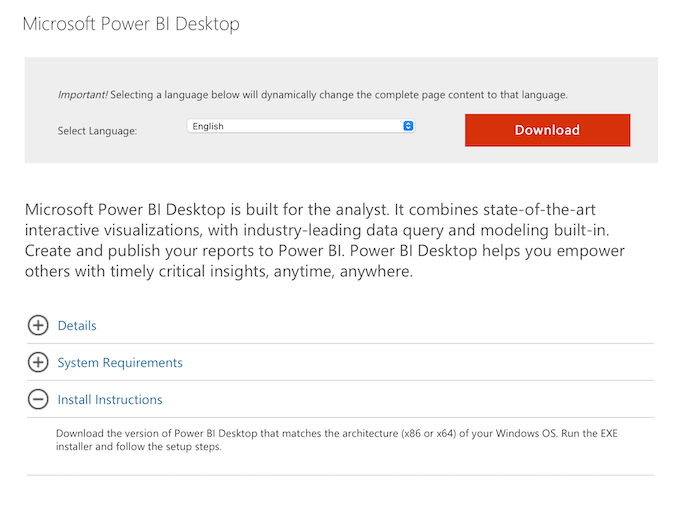Click the System Requirements link
This screenshot has width=700, height=513.
pyautogui.click(x=120, y=363)
